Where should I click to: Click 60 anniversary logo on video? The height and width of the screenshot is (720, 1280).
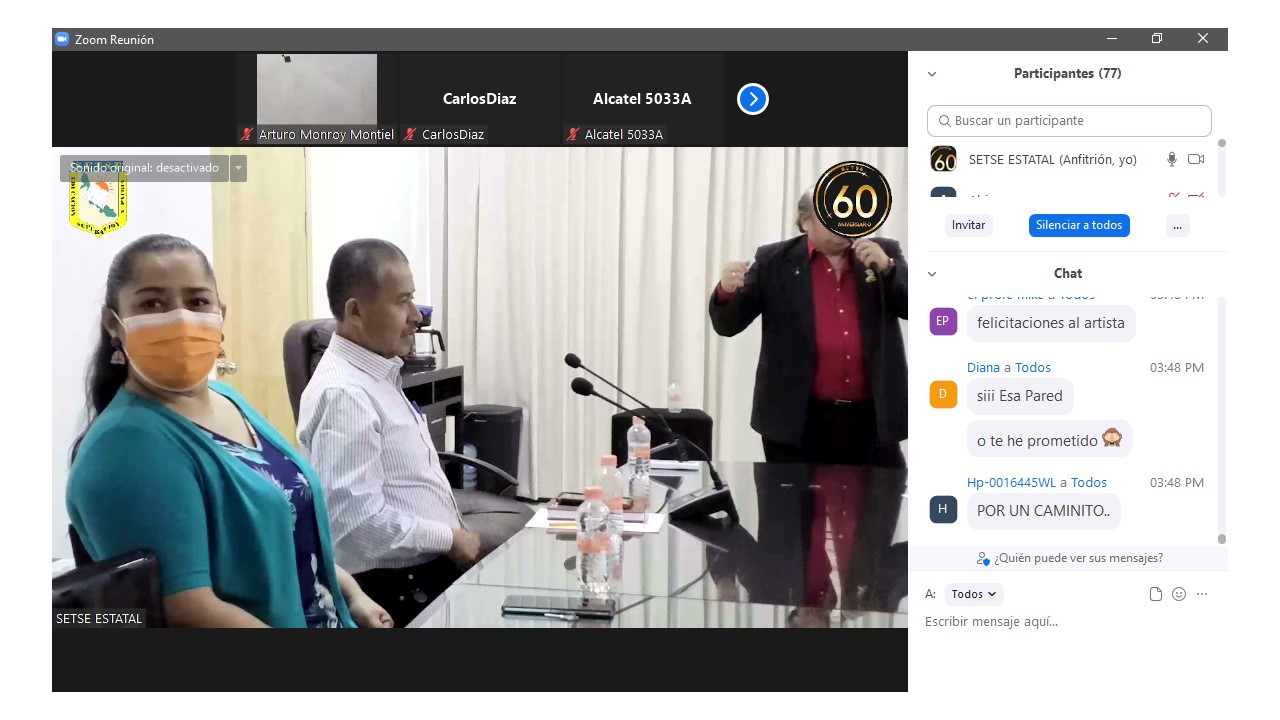pos(852,201)
